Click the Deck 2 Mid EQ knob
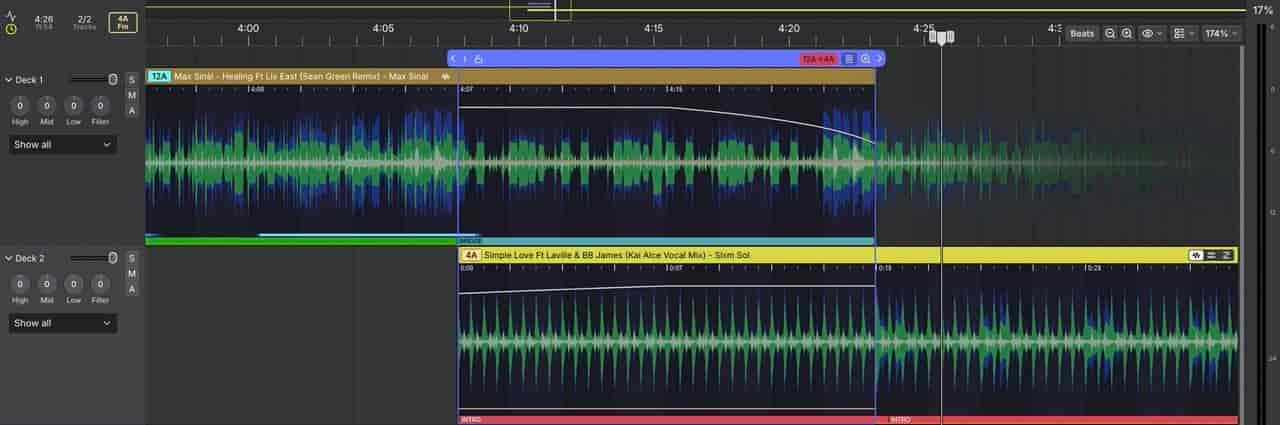The height and width of the screenshot is (425, 1280). (47, 284)
